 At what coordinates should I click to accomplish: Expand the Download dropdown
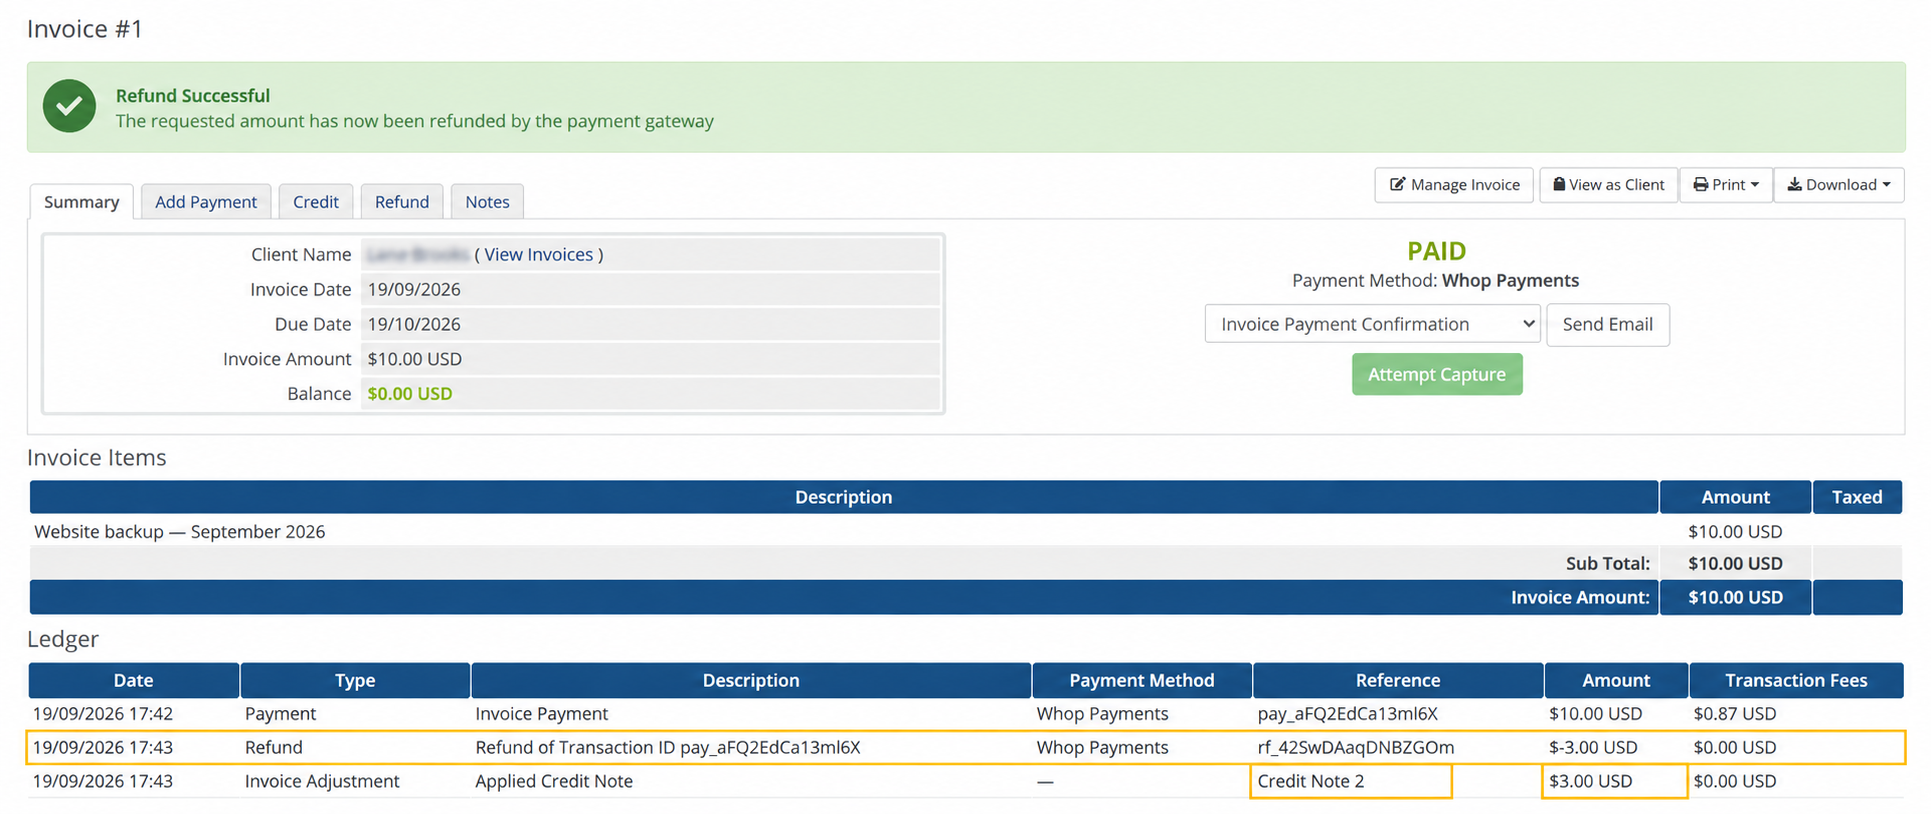point(1839,185)
